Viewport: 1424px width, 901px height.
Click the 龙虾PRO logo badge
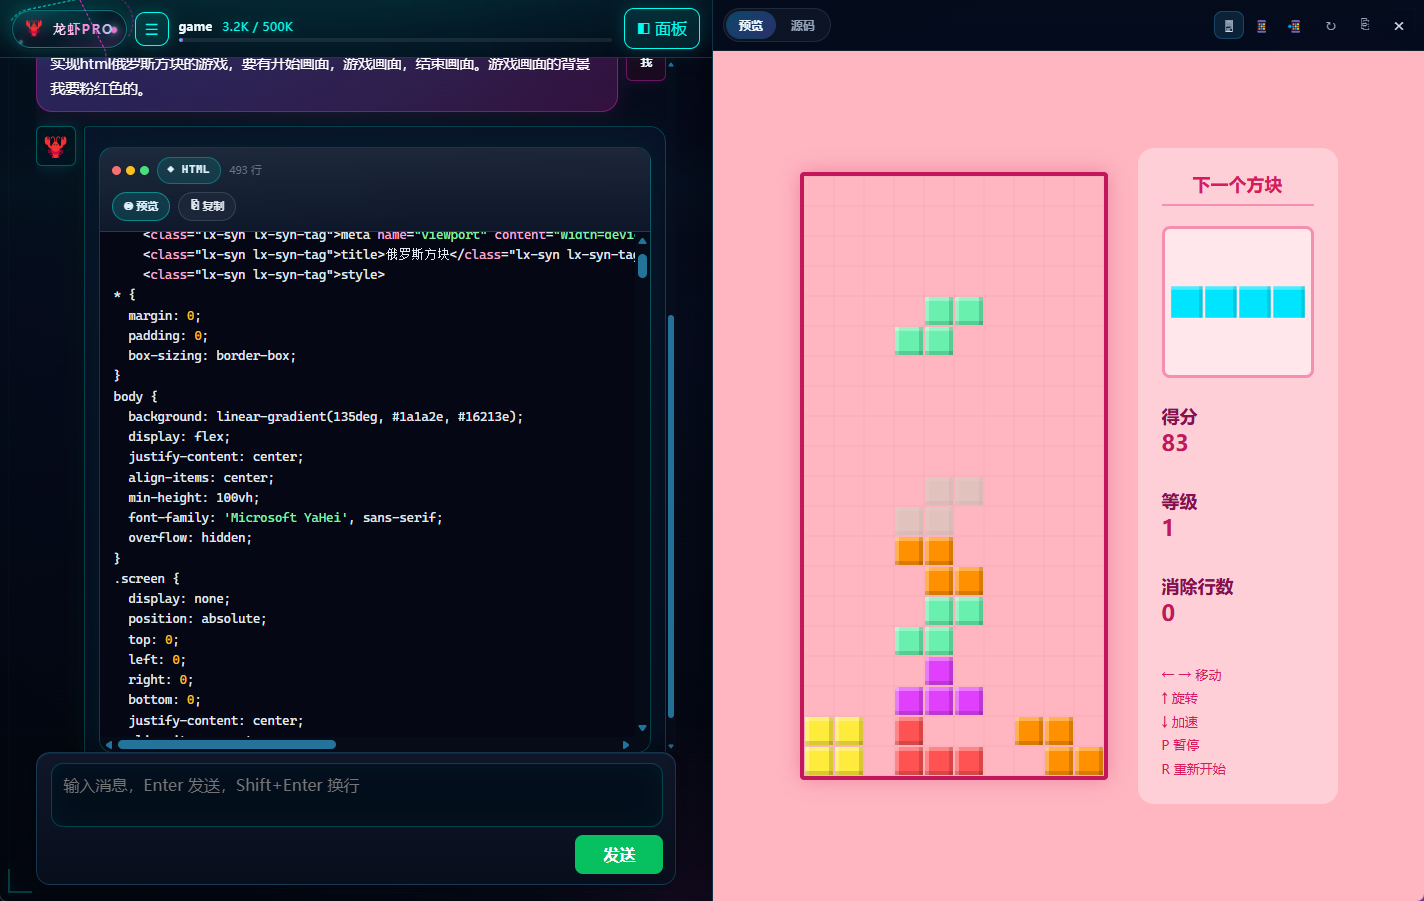pos(69,29)
